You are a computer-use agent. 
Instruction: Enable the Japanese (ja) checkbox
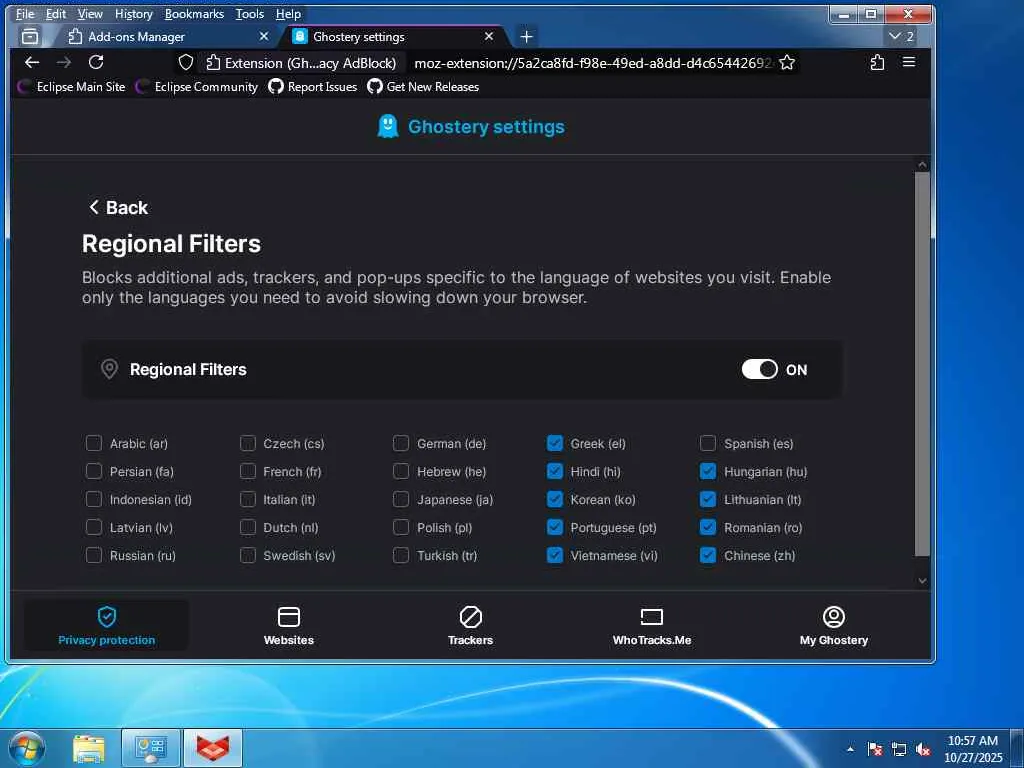401,500
